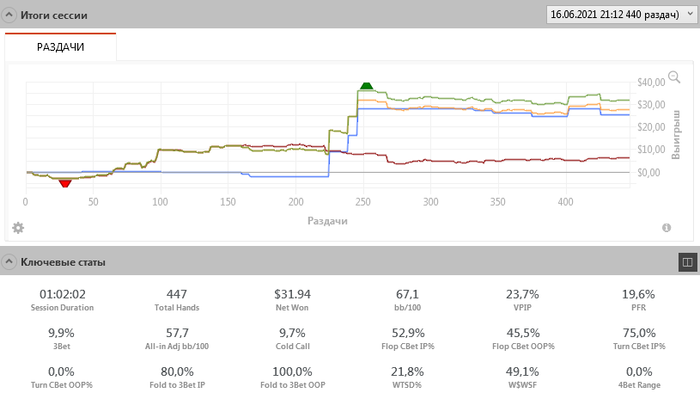Click the Выигрыш axis label
Viewport: 700px width, 399px height.
[676, 134]
